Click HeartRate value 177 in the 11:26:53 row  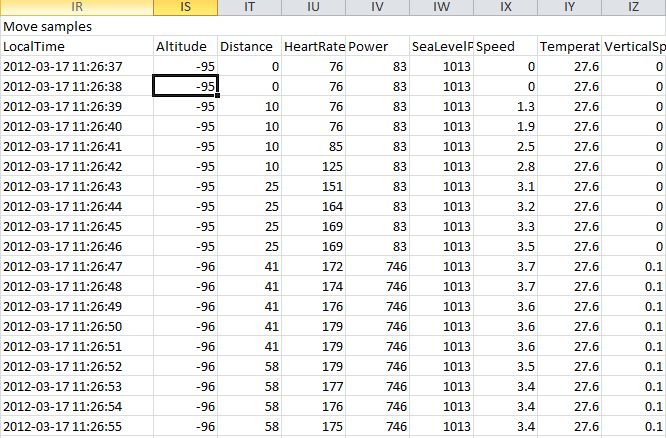(x=314, y=386)
